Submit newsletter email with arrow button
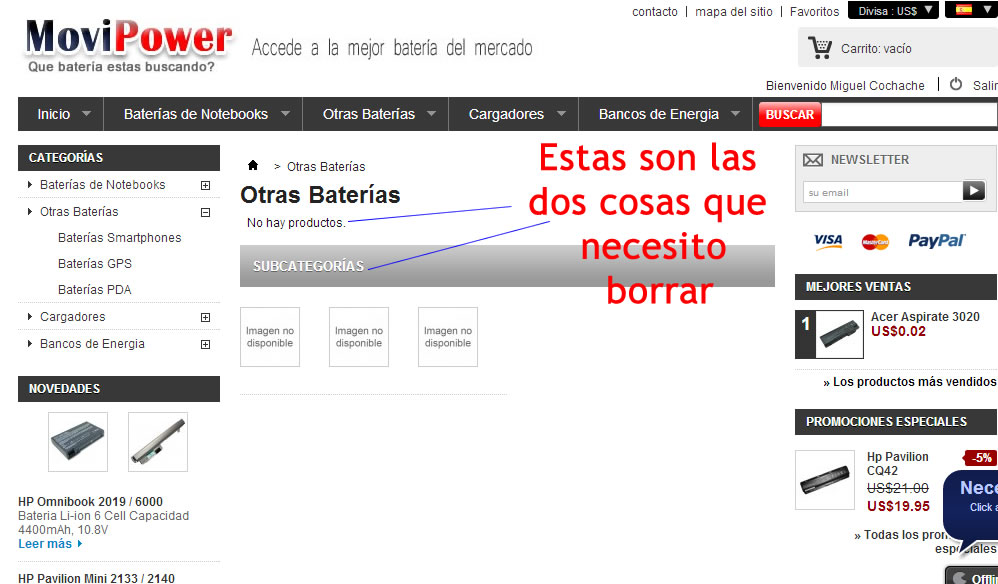 pos(974,191)
